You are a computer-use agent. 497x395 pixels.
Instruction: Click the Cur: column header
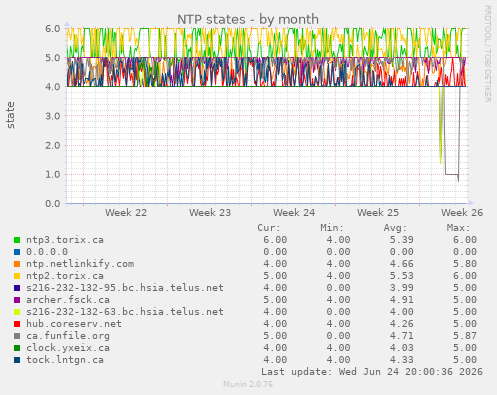(x=269, y=228)
